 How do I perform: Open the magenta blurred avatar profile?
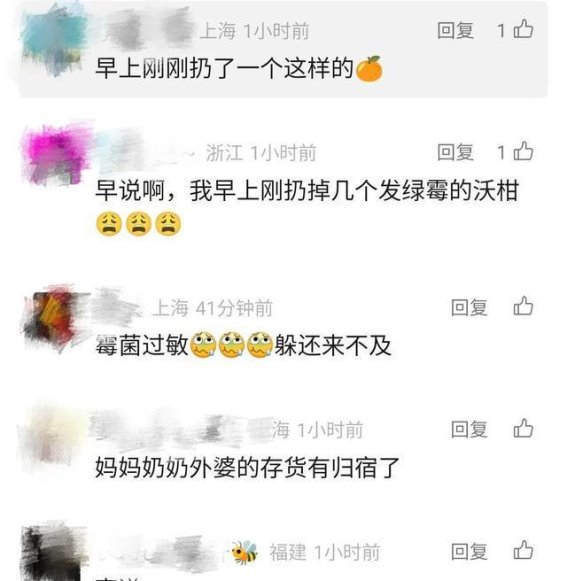56,154
